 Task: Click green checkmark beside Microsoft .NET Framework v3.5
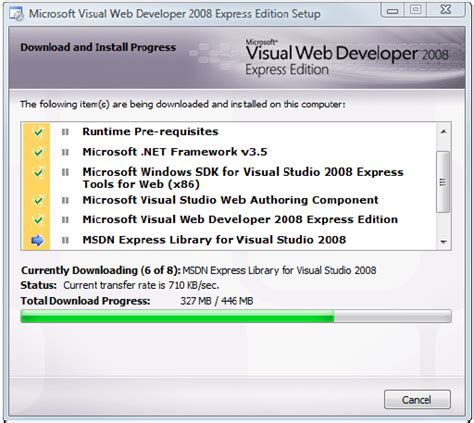pos(38,152)
